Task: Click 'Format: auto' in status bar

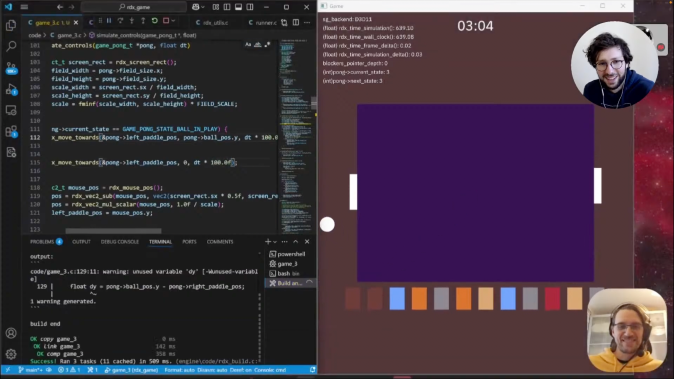Action: click(x=179, y=370)
